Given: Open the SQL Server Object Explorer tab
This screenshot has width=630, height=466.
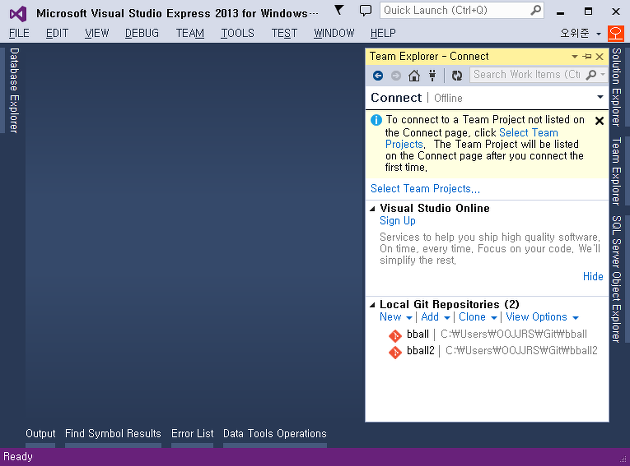Looking at the screenshot, I should click(x=616, y=279).
